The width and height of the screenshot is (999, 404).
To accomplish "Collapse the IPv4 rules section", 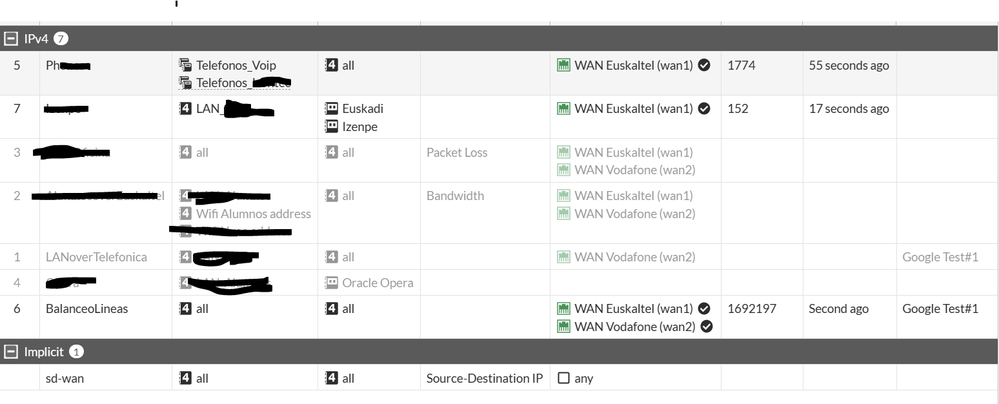I will pyautogui.click(x=11, y=38).
